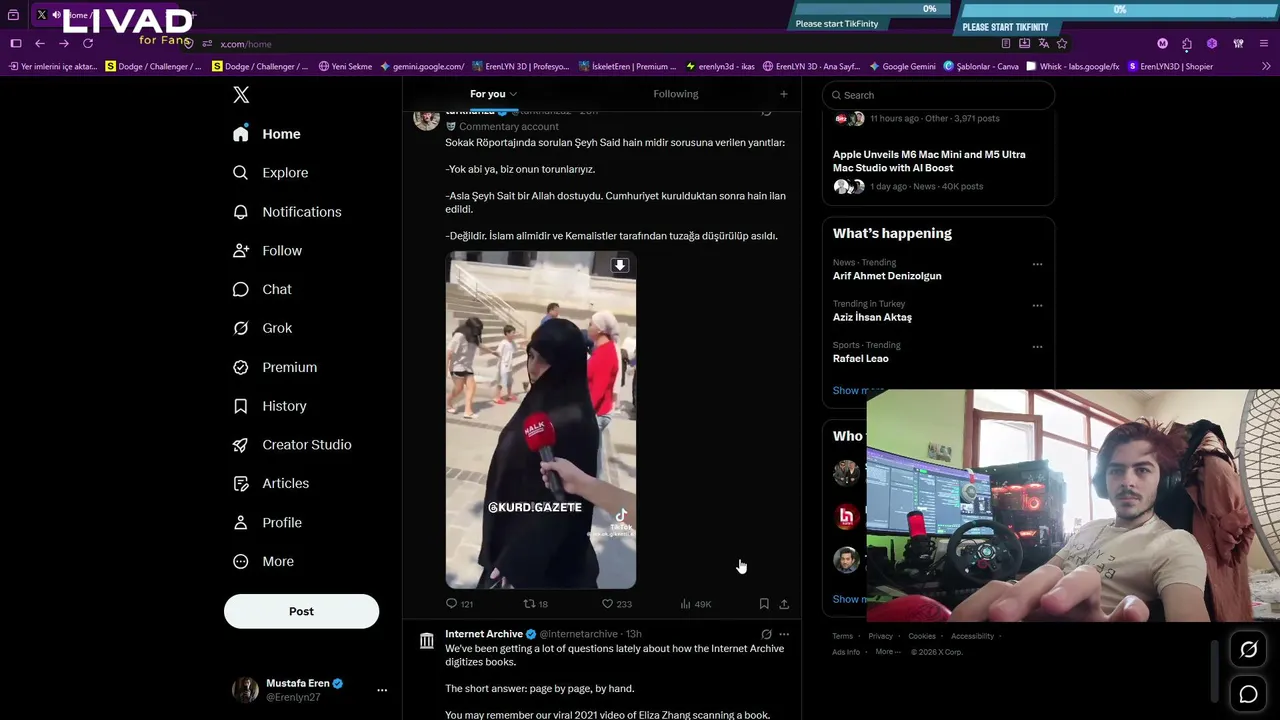
Task: Open Chat from the sidebar
Action: click(x=262, y=289)
